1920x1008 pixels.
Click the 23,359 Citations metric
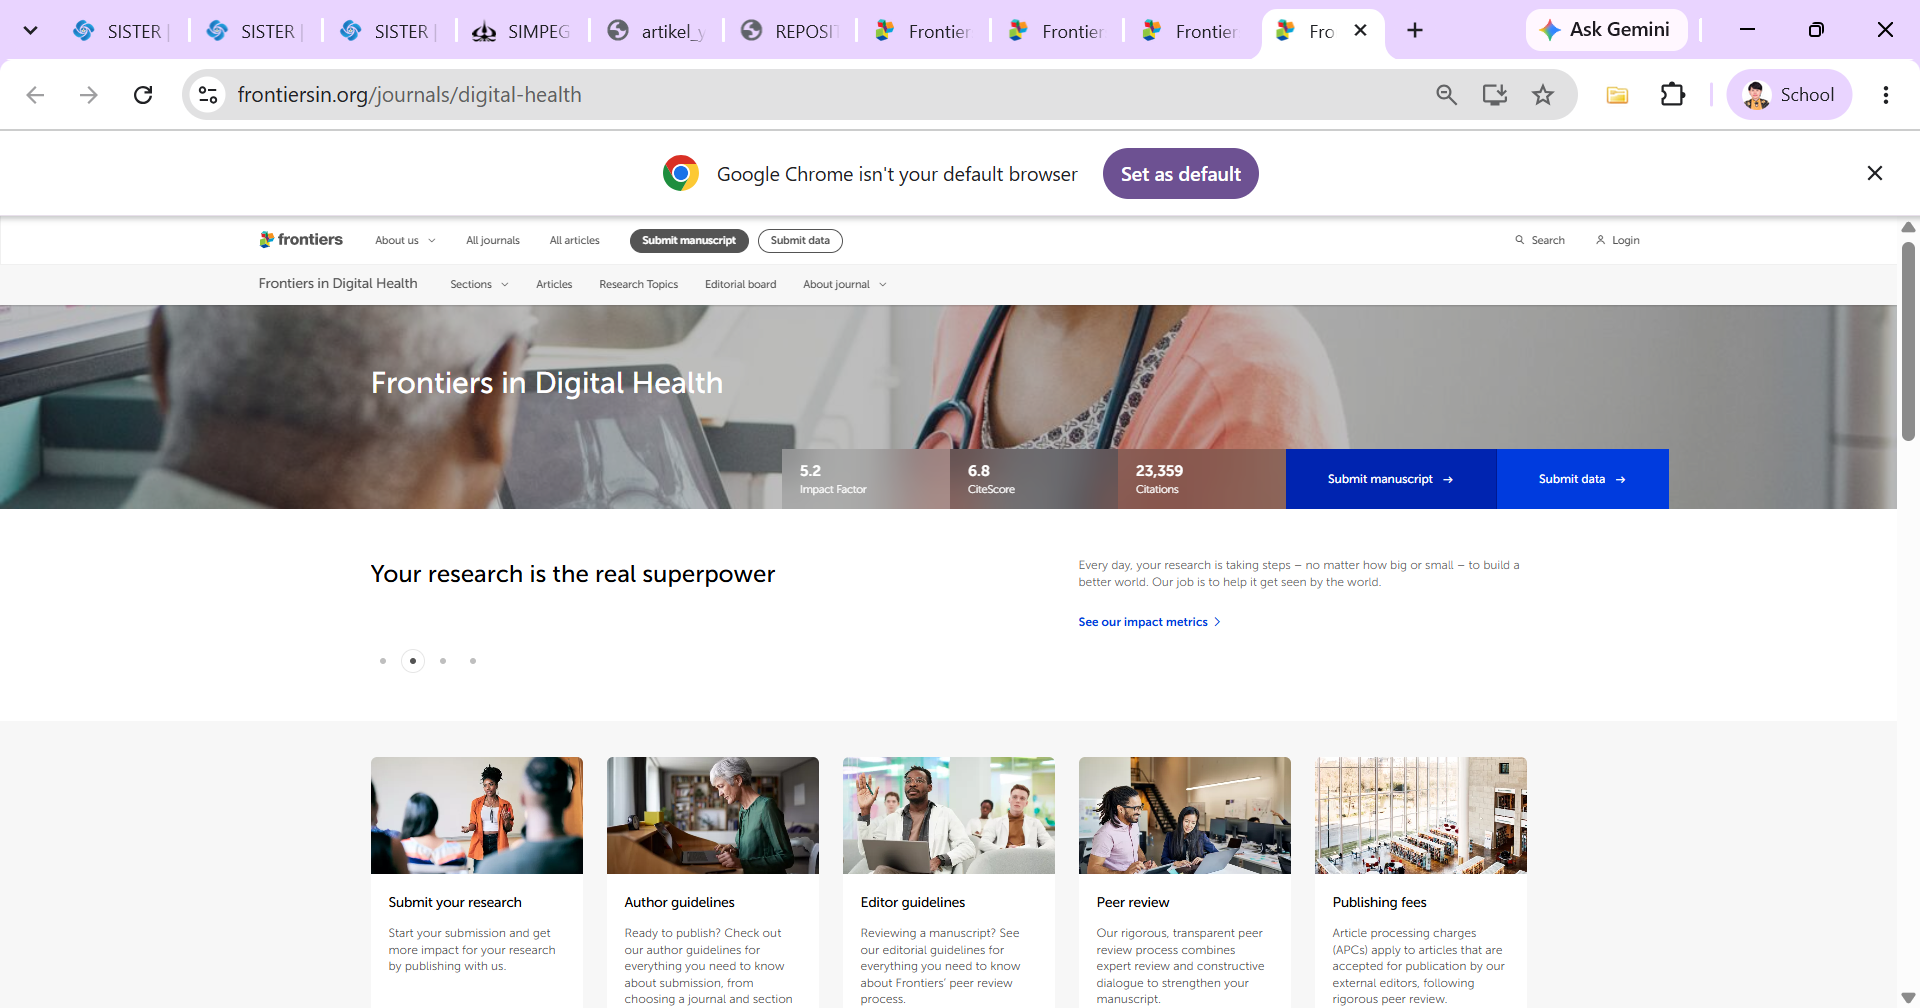1202,479
